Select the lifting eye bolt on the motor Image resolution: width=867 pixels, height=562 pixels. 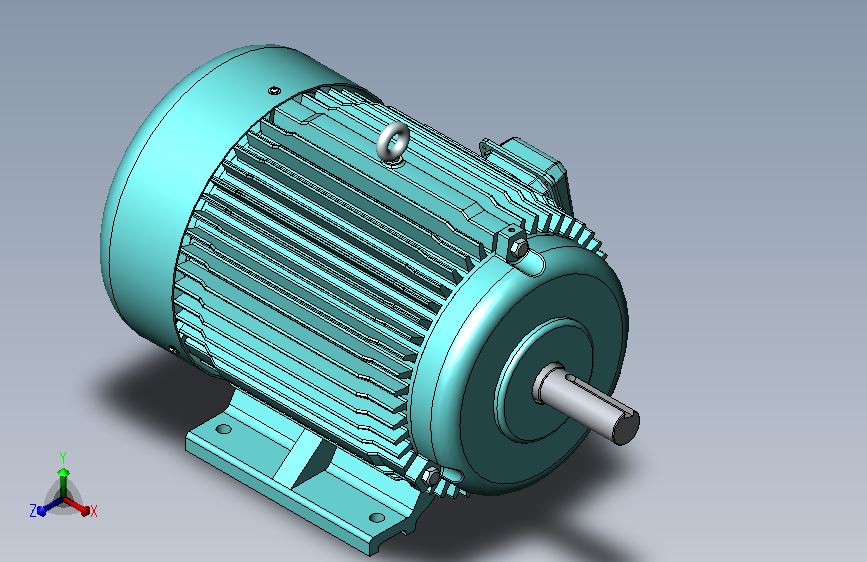pyautogui.click(x=393, y=143)
